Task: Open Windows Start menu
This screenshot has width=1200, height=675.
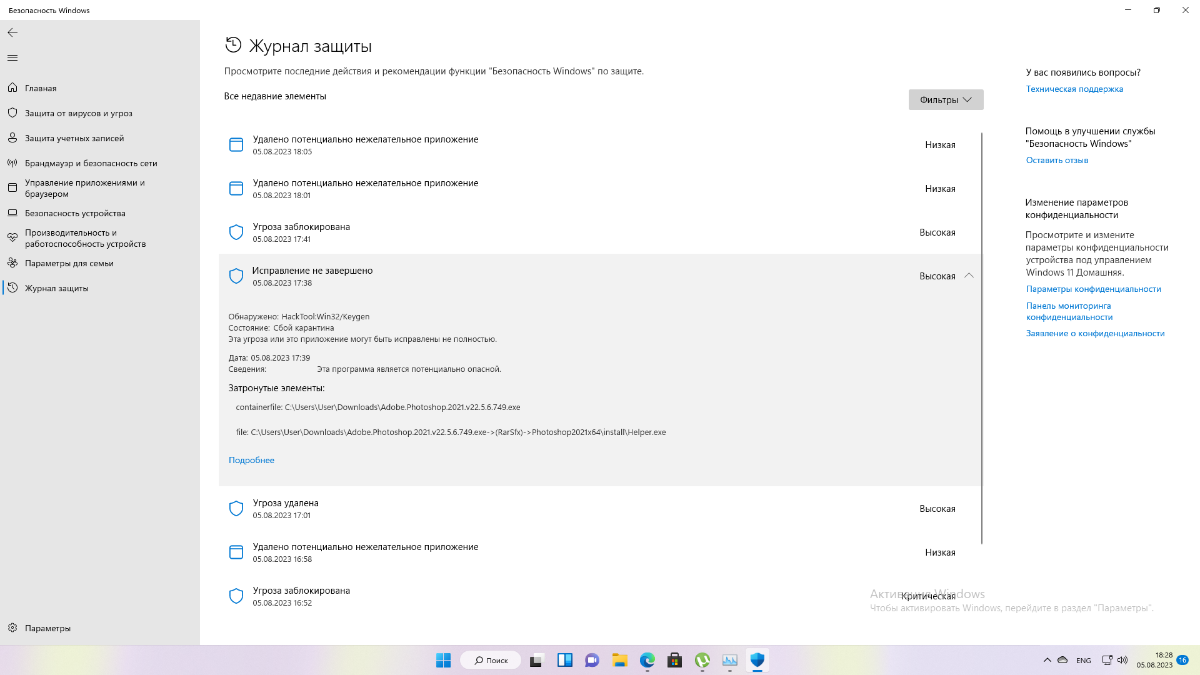Action: pyautogui.click(x=443, y=660)
